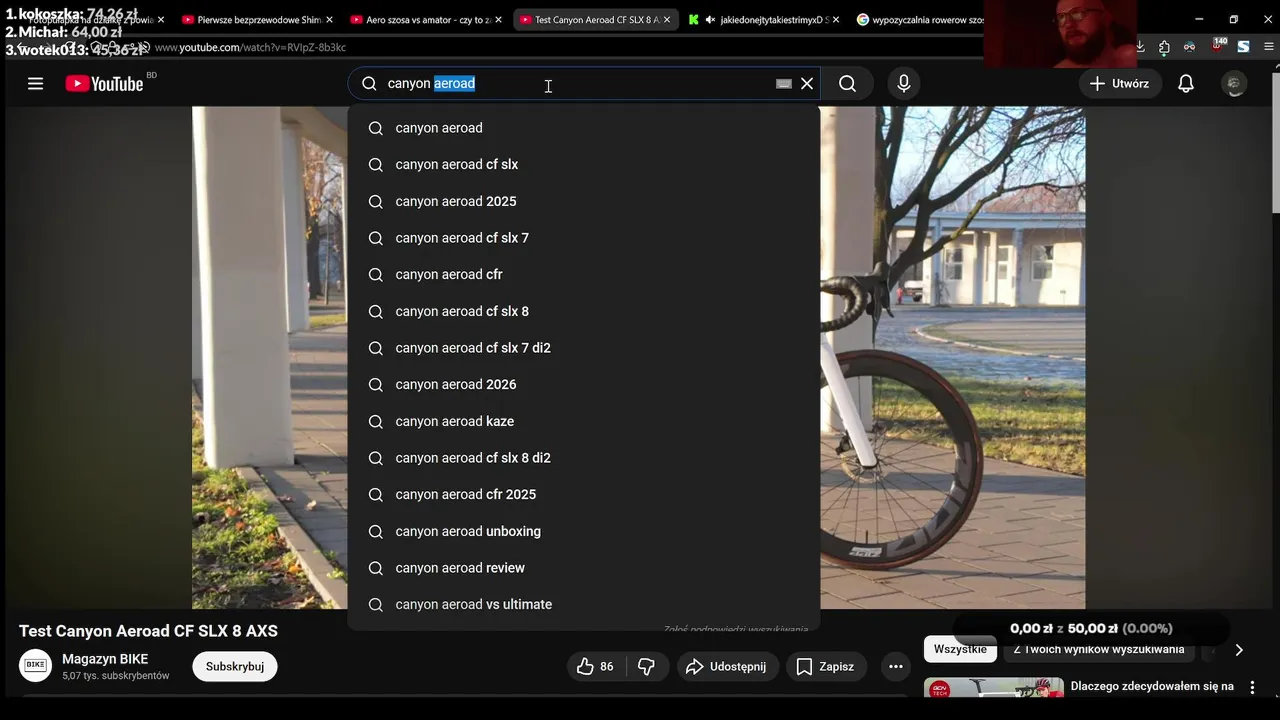Open the GCN Tech recommended video thumbnail
Screen dimensions: 1280x720
(x=993, y=688)
